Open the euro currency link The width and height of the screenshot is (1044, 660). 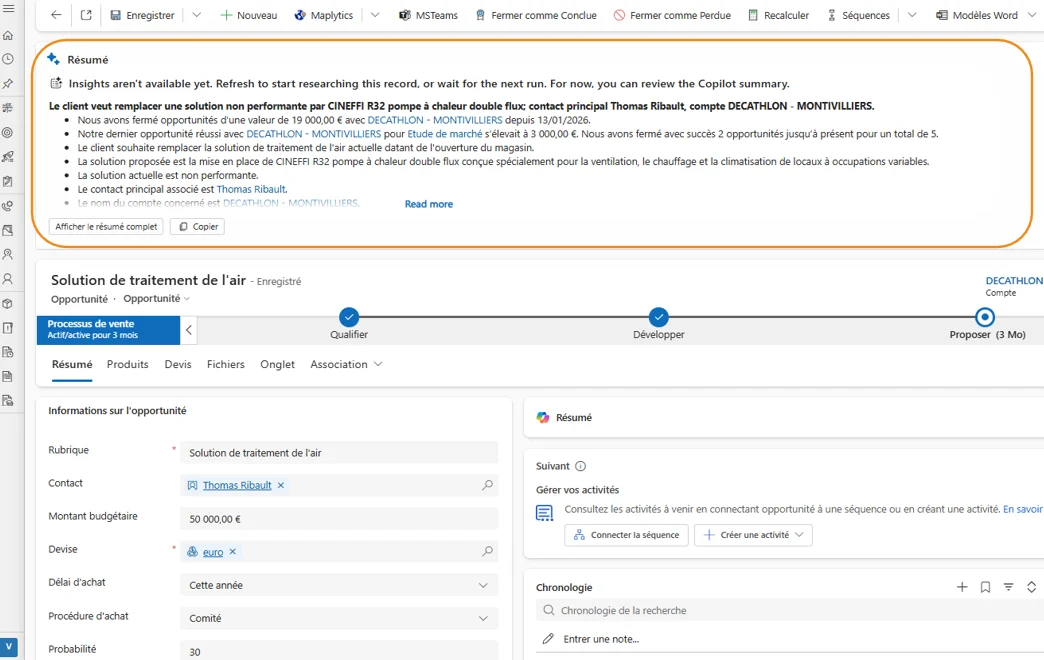pos(213,552)
